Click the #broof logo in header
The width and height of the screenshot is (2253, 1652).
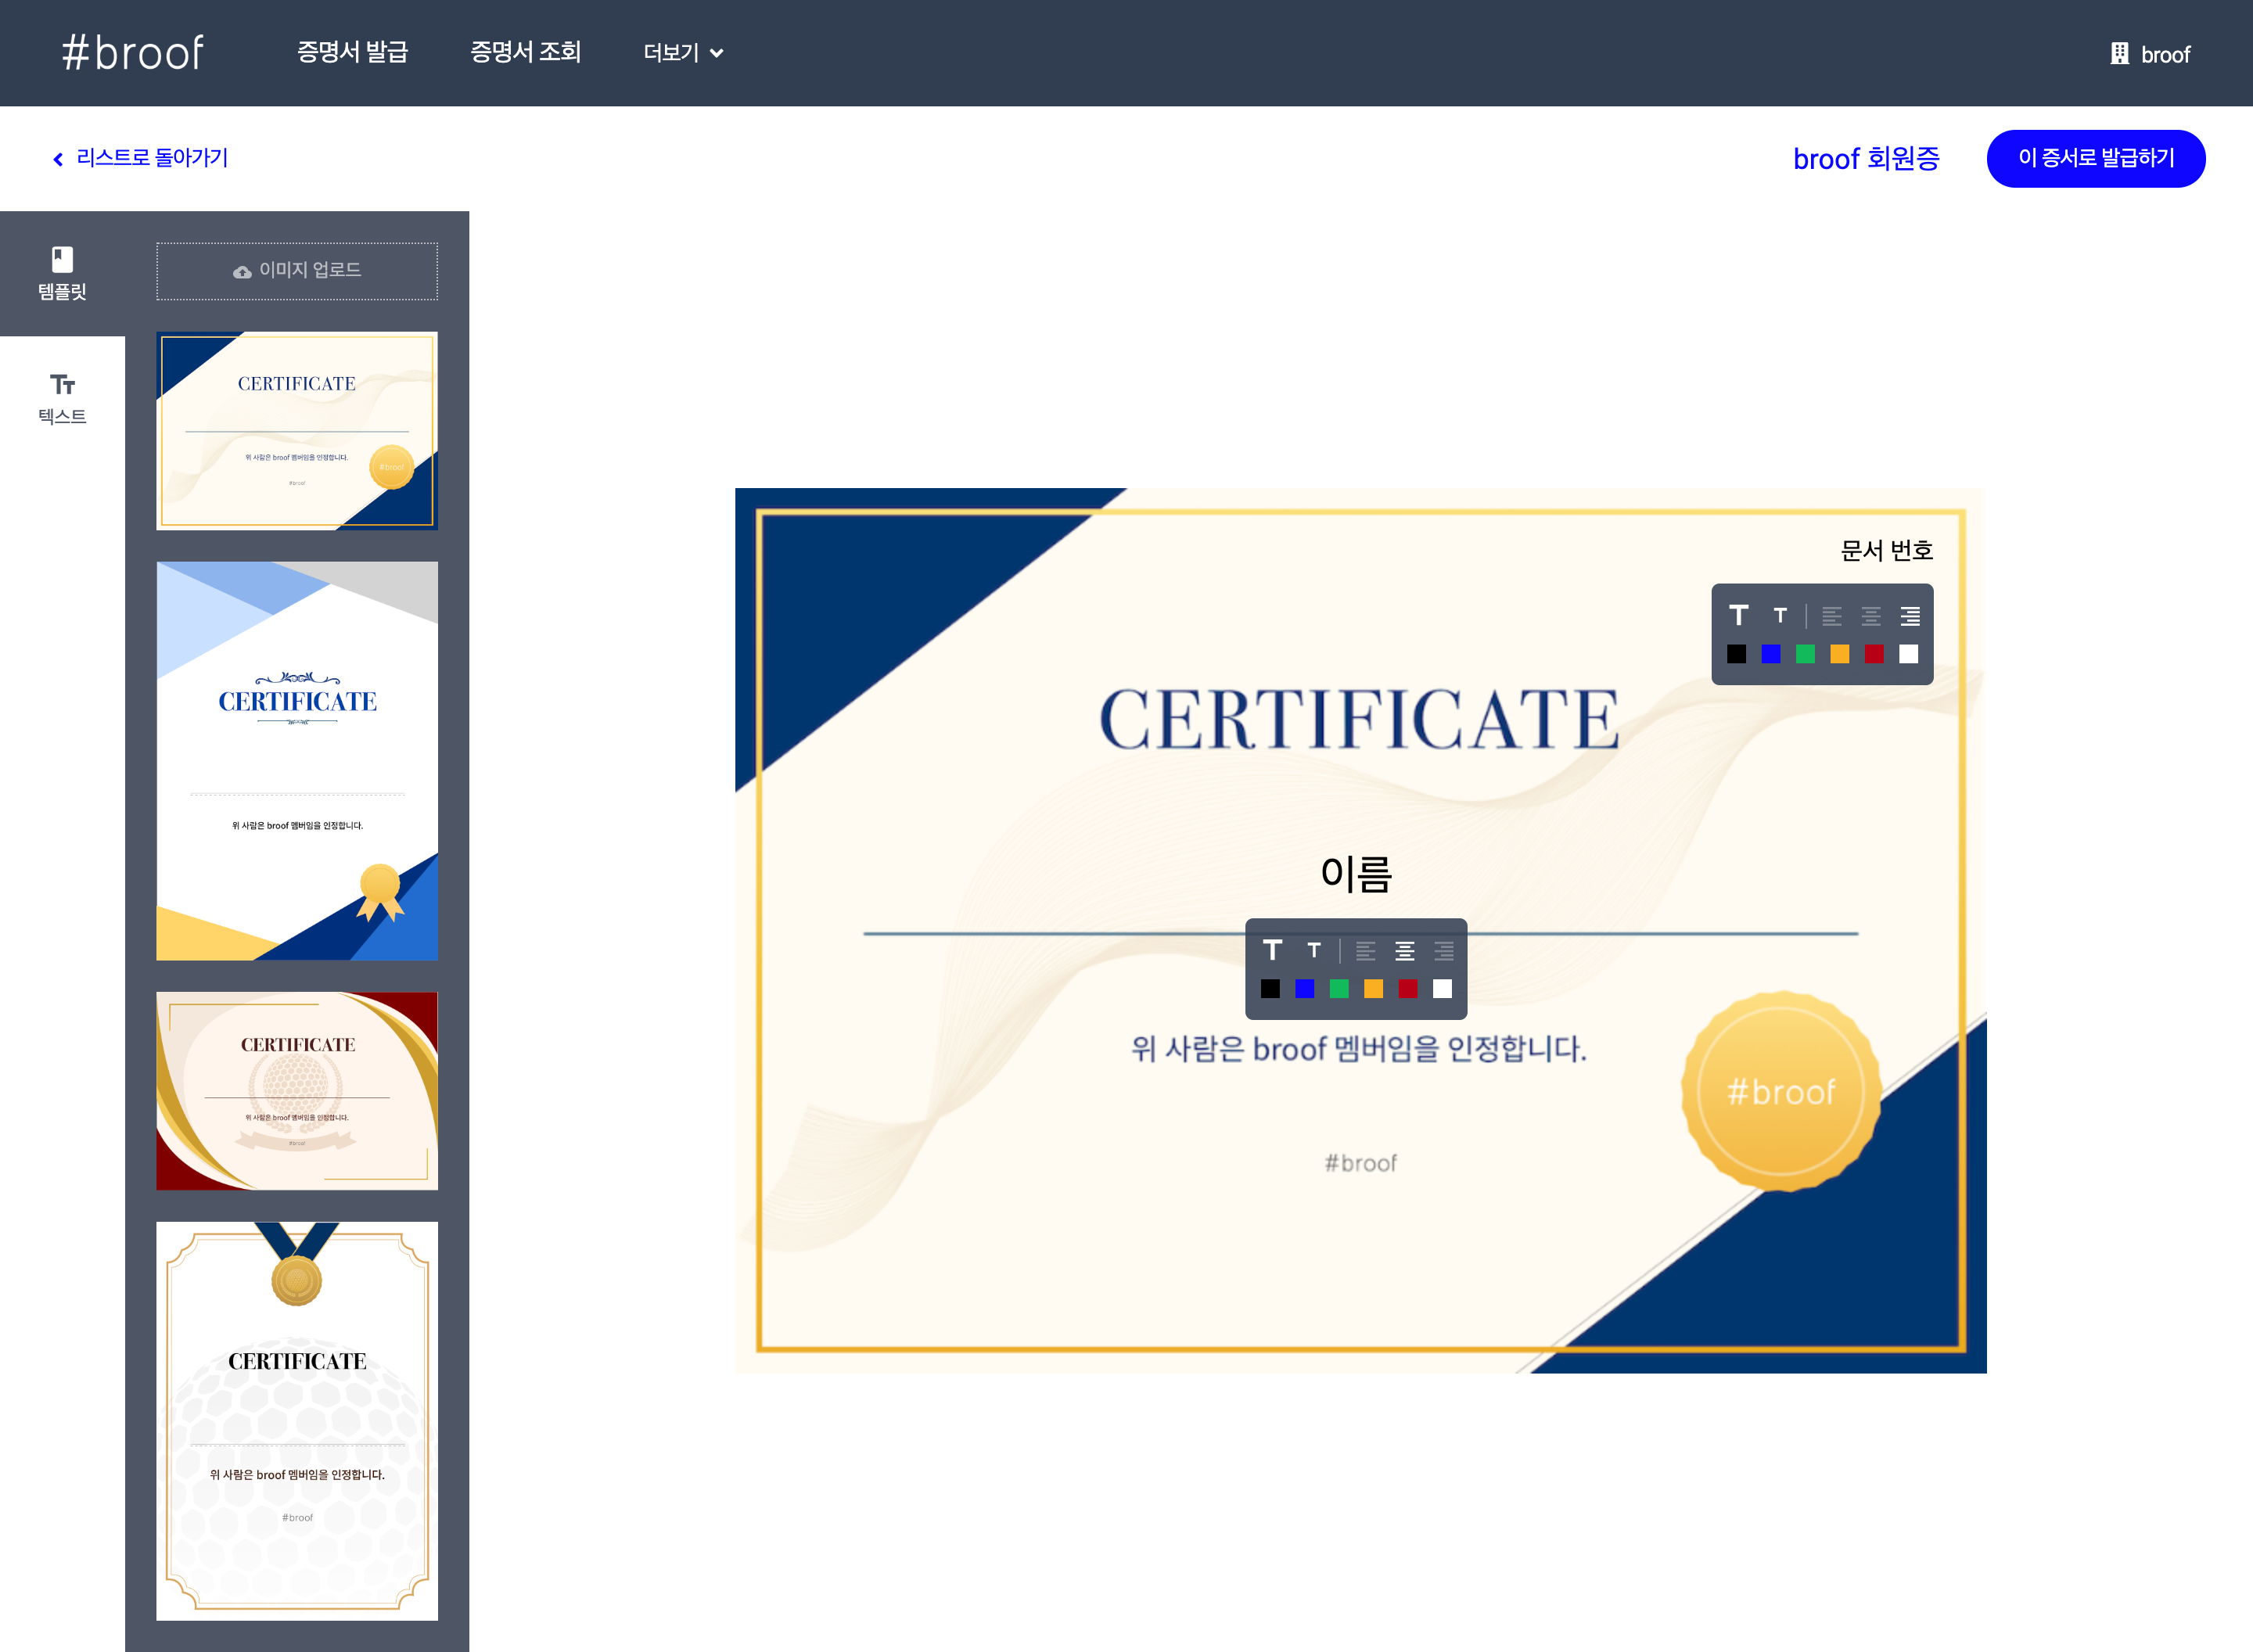pos(133,53)
